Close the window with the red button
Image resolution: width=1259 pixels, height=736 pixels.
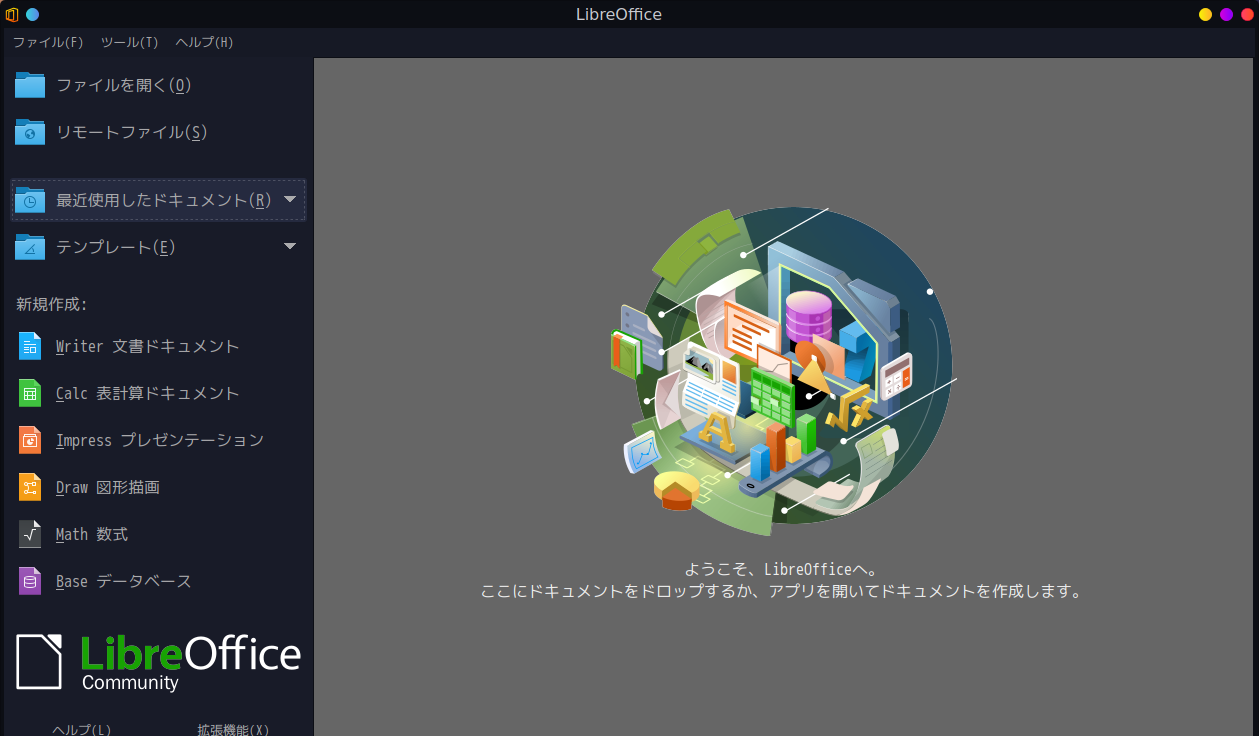coord(1247,14)
